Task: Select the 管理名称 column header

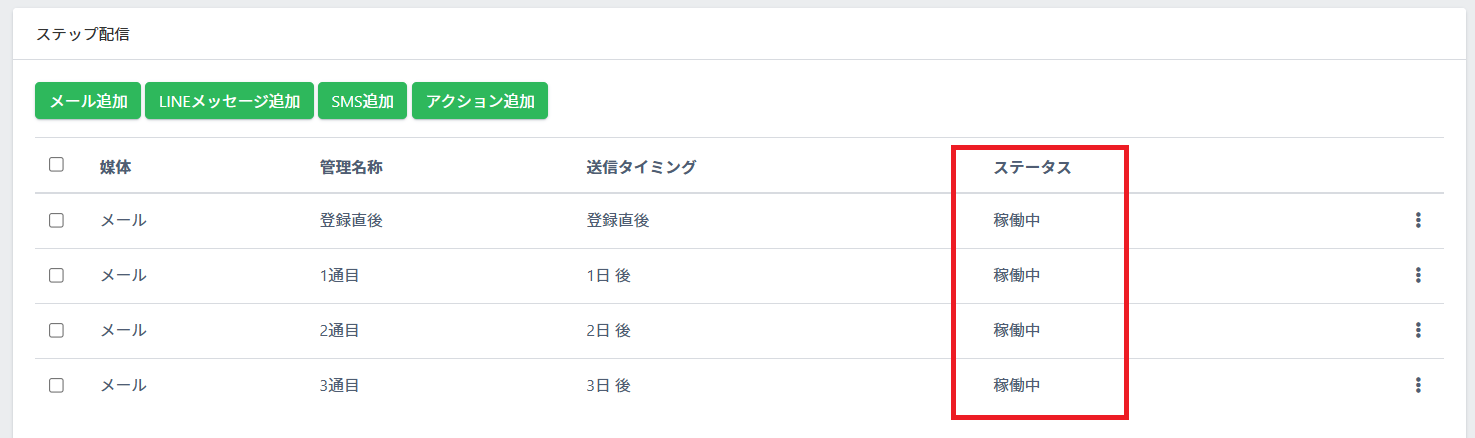Action: (x=350, y=167)
